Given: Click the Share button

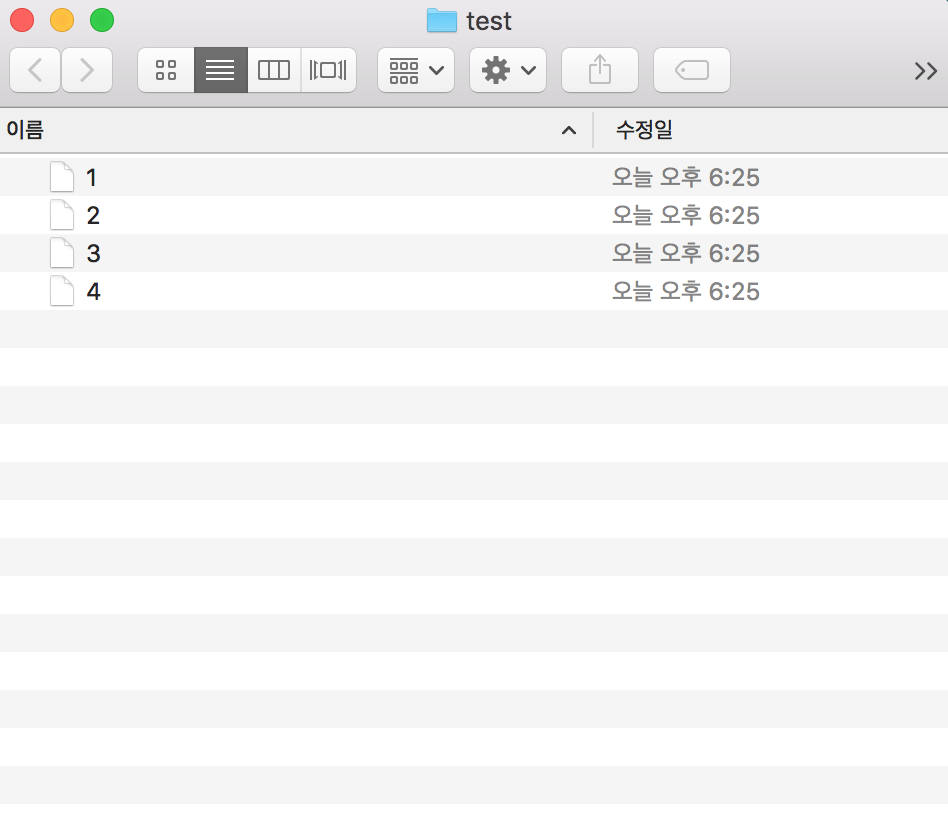Looking at the screenshot, I should tap(600, 70).
